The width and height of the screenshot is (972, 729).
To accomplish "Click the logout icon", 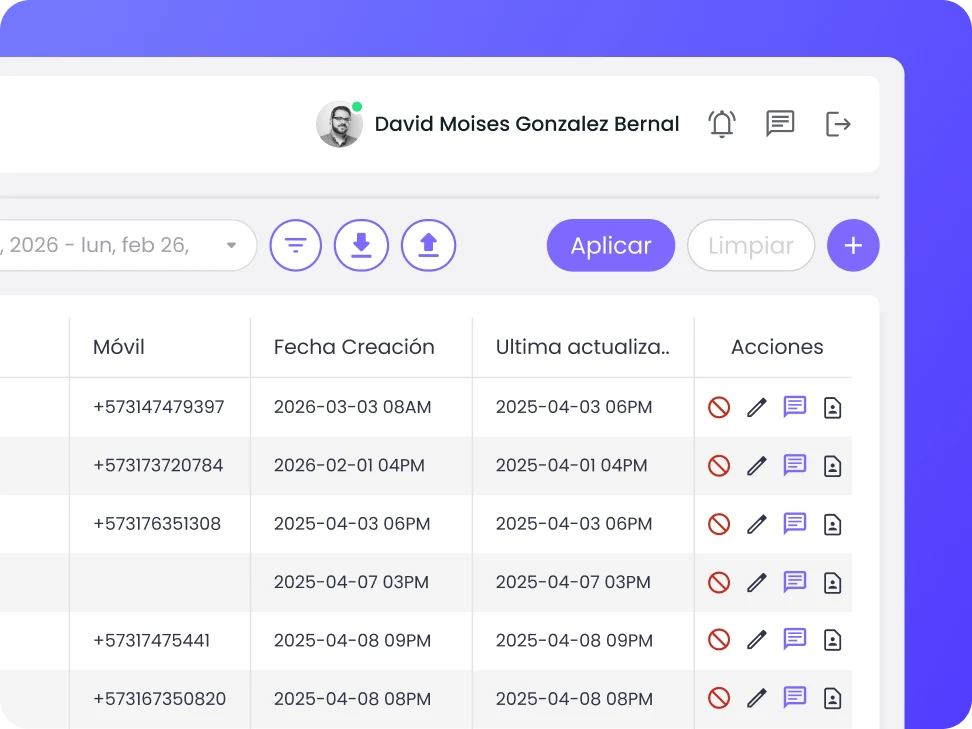I will click(x=838, y=123).
